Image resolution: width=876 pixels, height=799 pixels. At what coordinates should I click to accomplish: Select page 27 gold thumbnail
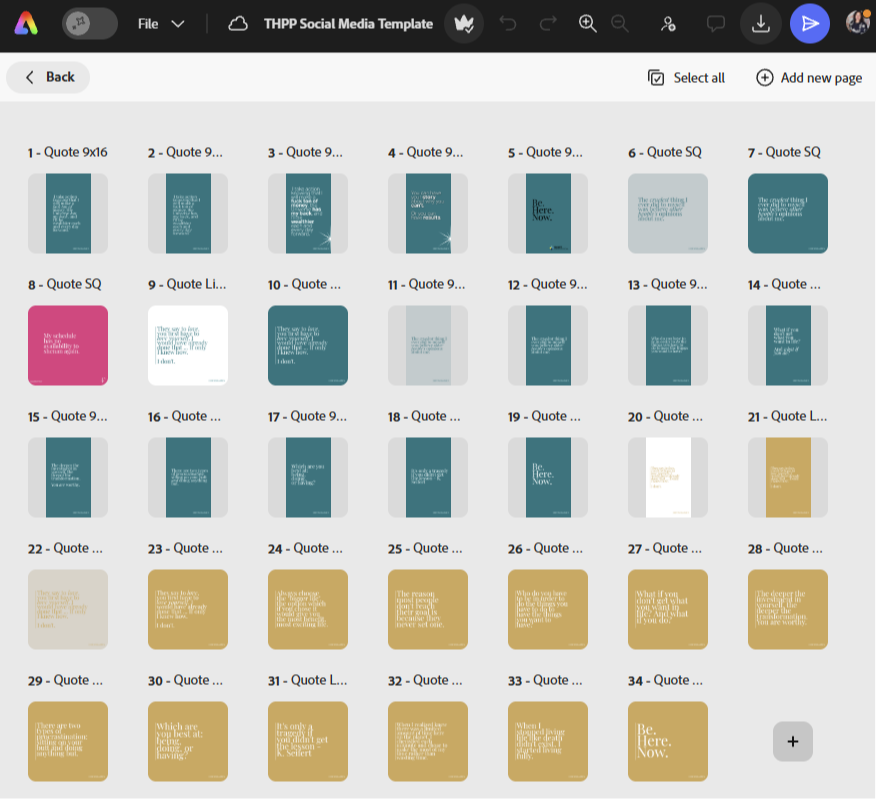pos(668,610)
